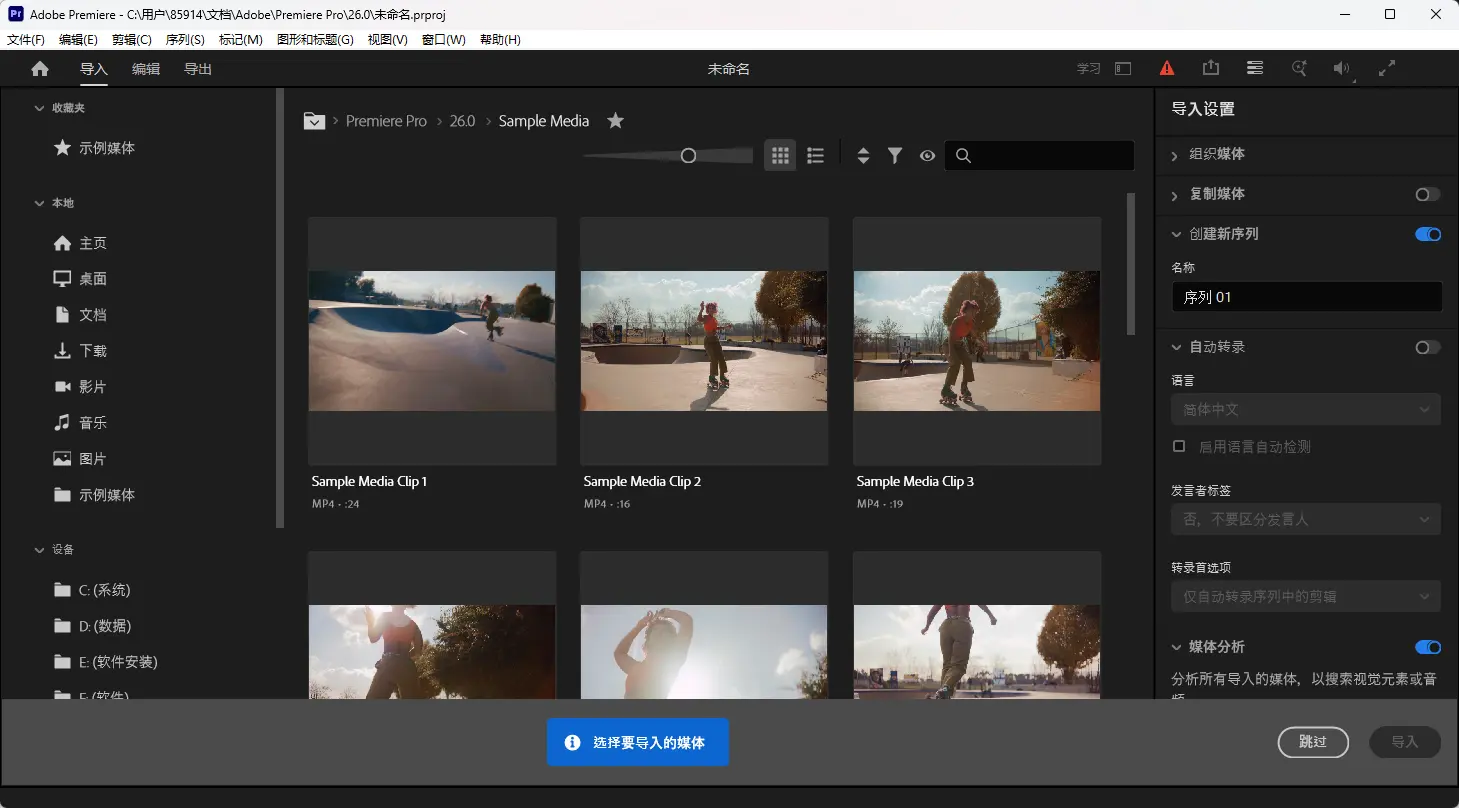
Task: Click the search tool icon in header
Action: click(x=1299, y=69)
